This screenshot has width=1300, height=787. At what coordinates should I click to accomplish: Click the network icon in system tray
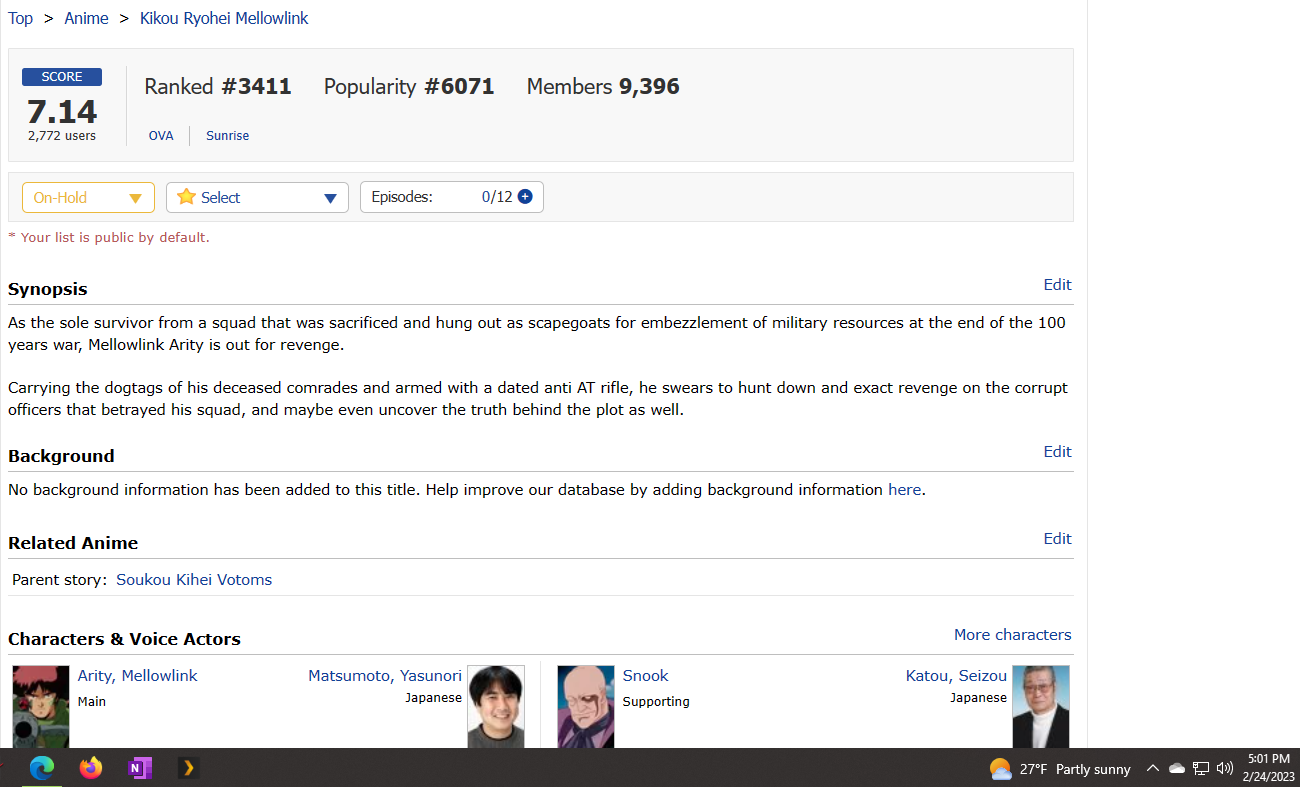tap(1201, 768)
